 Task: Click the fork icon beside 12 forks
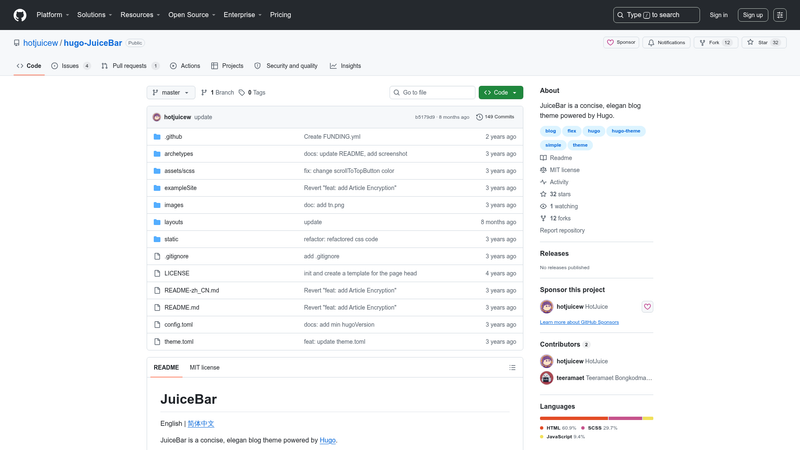(x=543, y=218)
